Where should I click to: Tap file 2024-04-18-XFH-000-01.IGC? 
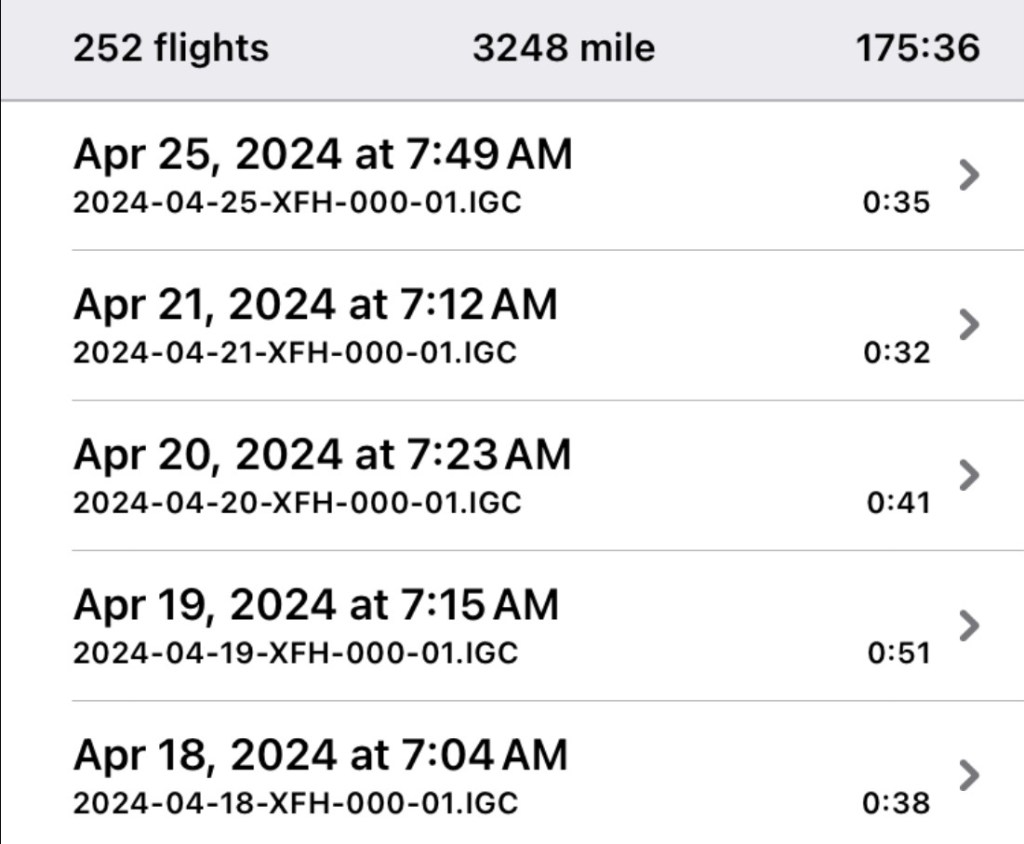296,803
